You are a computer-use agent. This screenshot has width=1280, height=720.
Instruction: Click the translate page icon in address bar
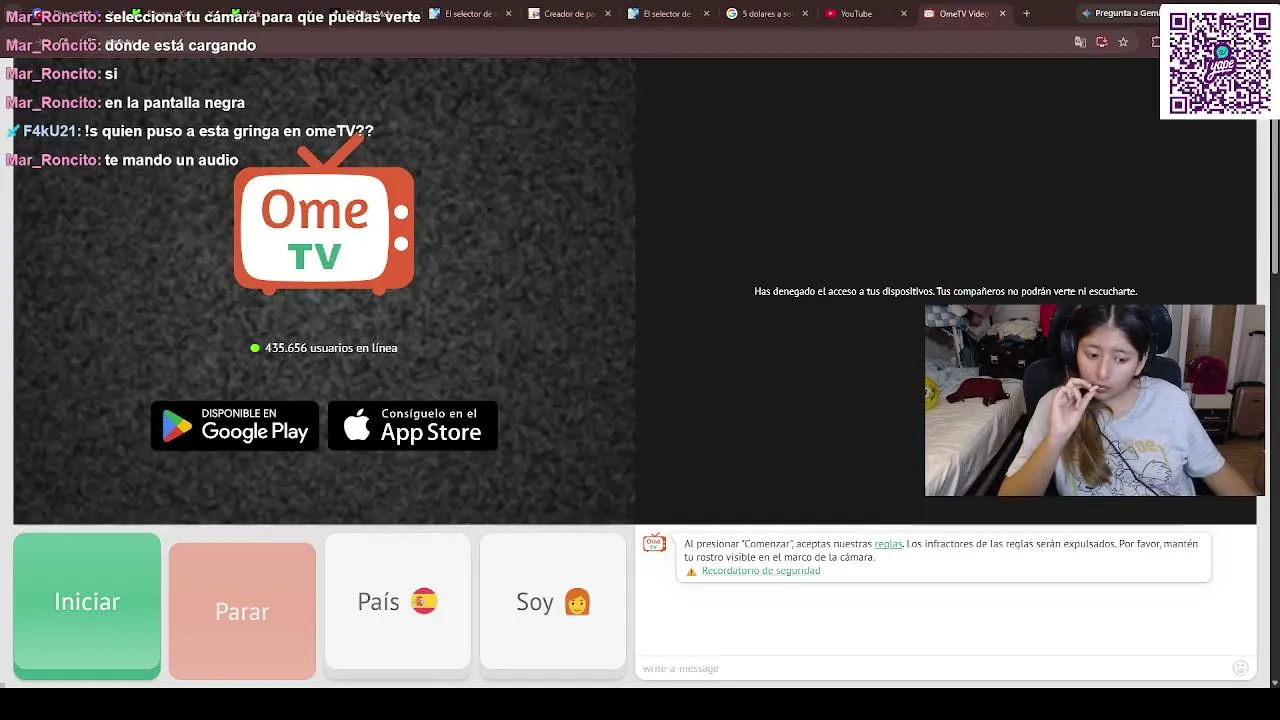(x=1080, y=42)
